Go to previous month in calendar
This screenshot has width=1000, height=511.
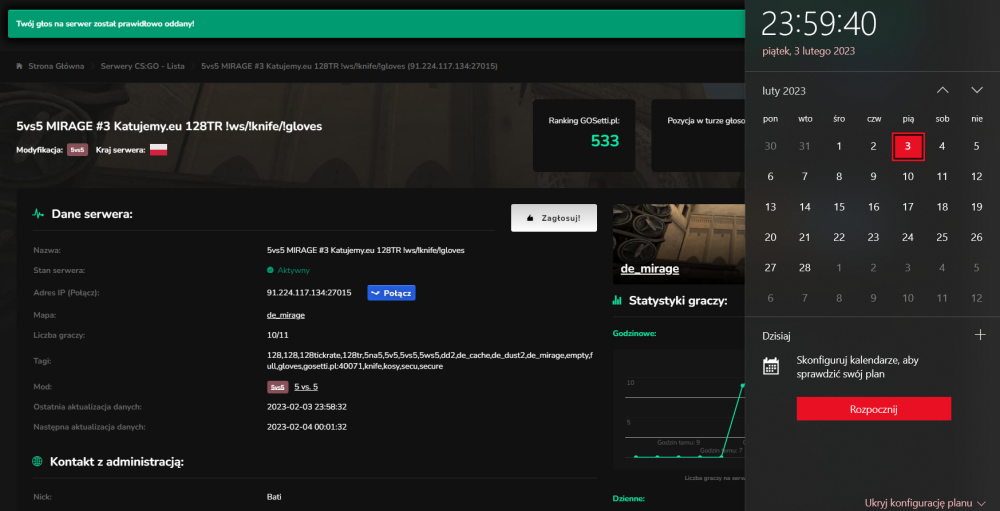[x=943, y=90]
